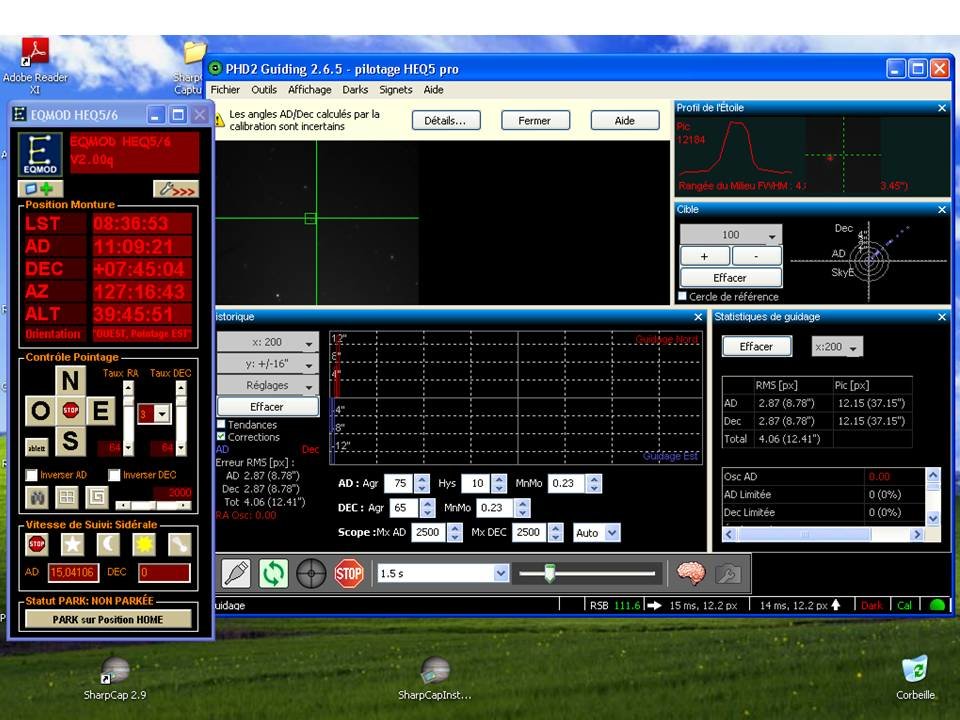Click the - zoom button in Cible panel
This screenshot has height=720, width=960.
click(757, 256)
